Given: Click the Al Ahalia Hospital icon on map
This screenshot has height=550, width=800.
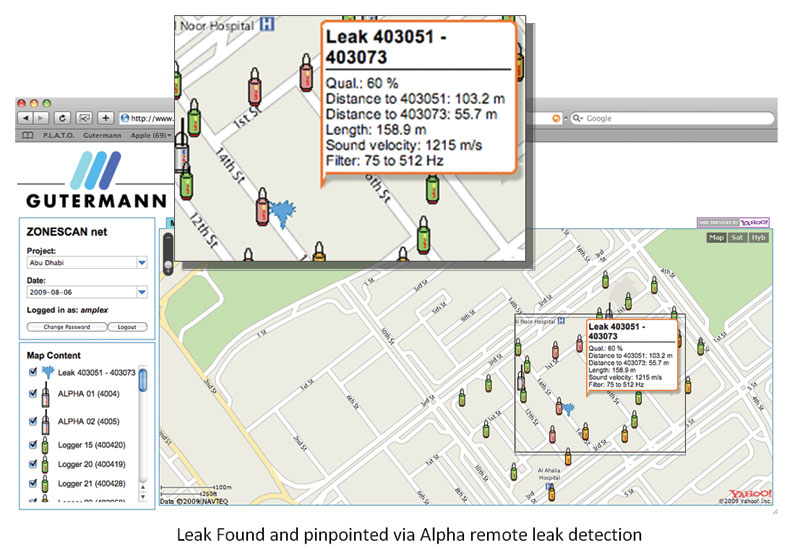Looking at the screenshot, I should 551,487.
